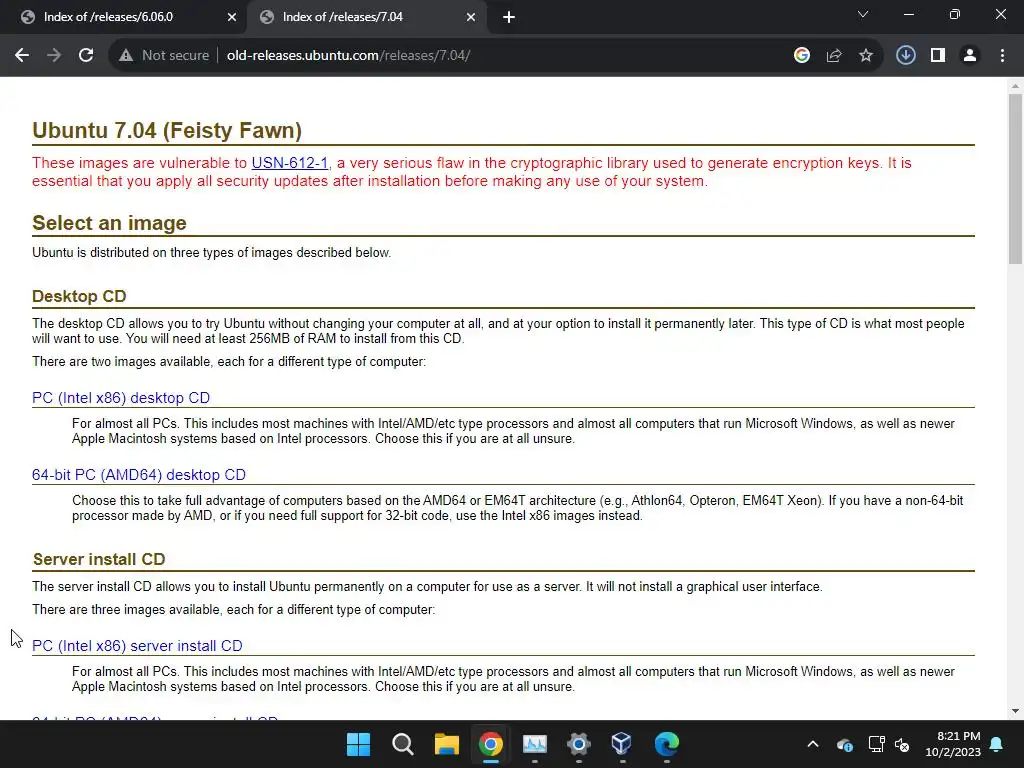Bookmark this tab with star icon
The image size is (1024, 768).
tap(866, 56)
